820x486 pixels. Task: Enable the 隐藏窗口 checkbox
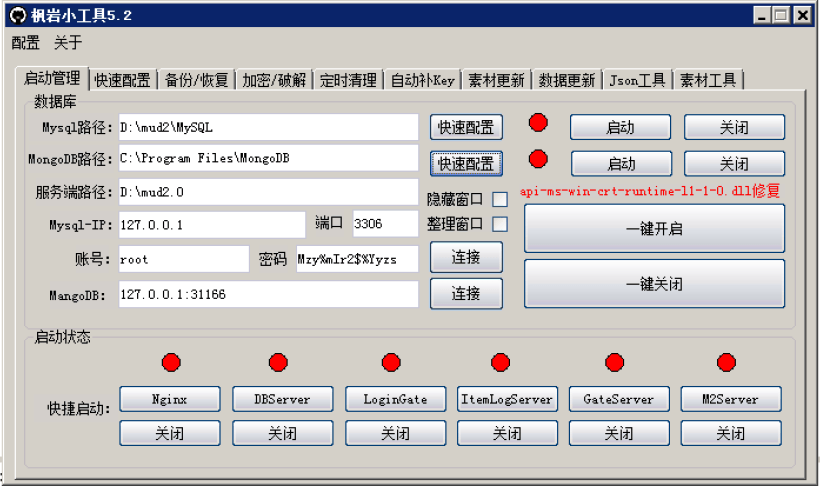[500, 199]
